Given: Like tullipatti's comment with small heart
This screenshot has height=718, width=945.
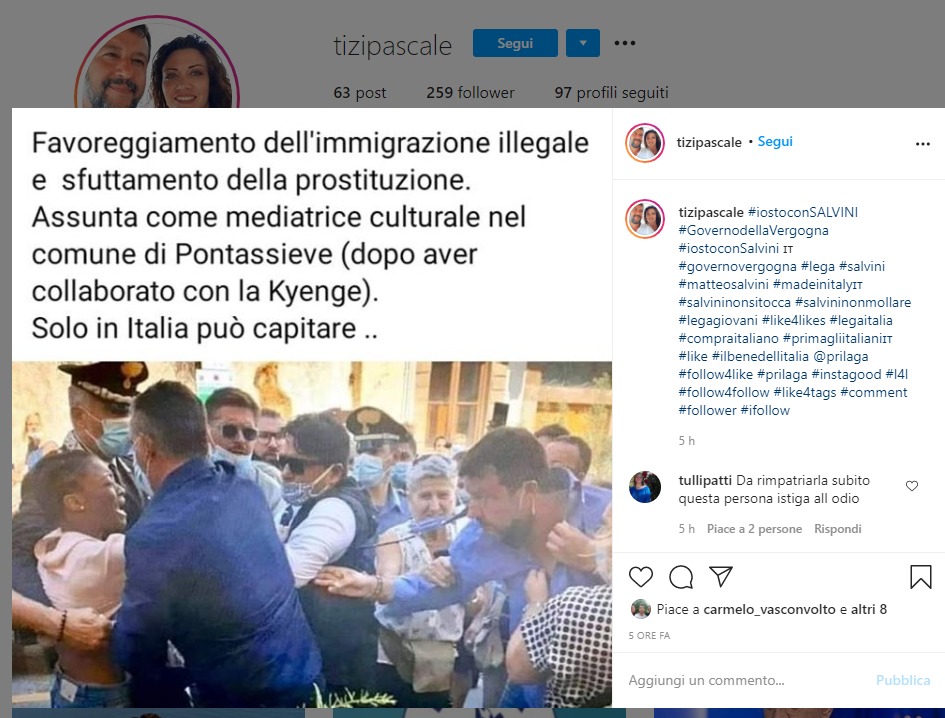Looking at the screenshot, I should [912, 486].
